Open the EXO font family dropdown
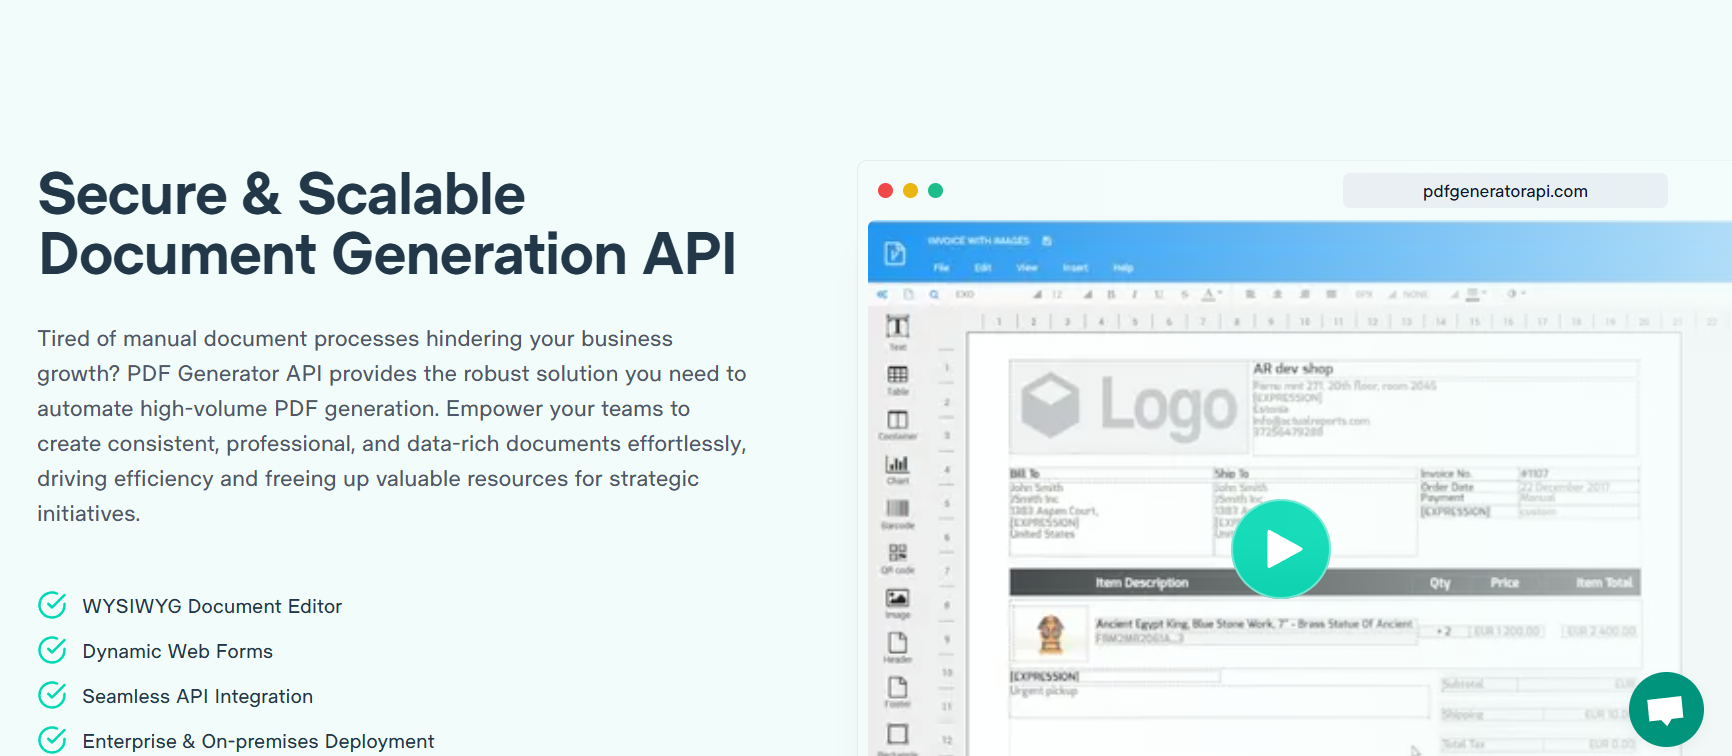Viewport: 1732px width, 756px height. [996, 295]
